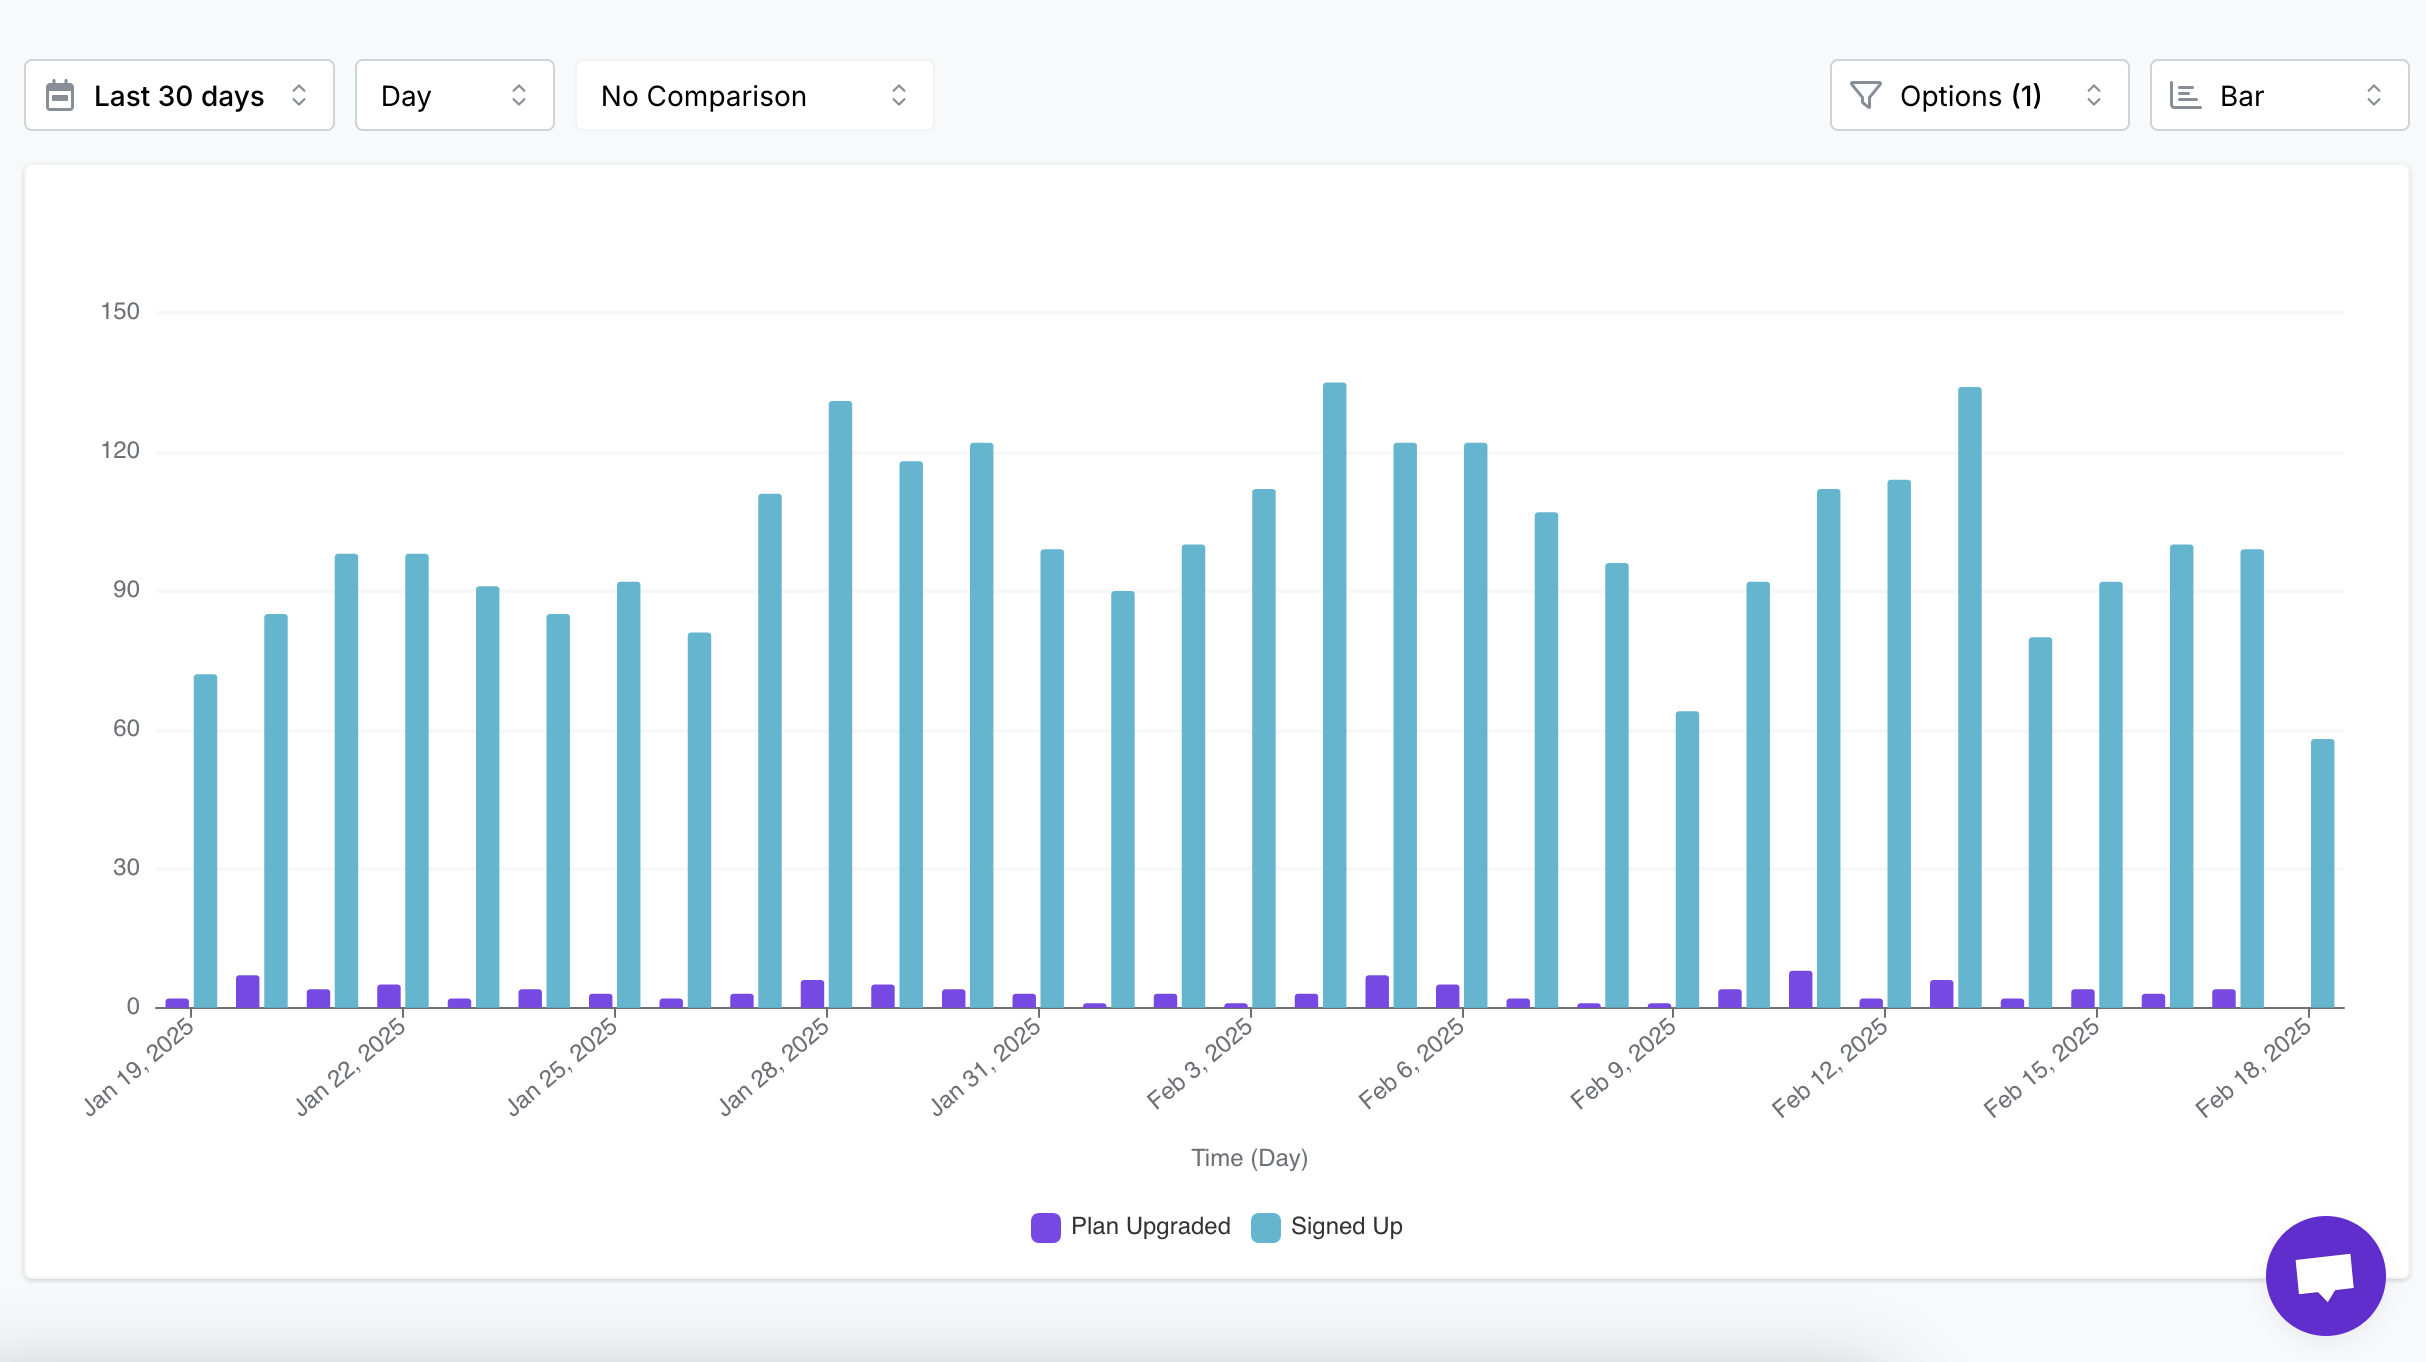Click the calendar icon in date range selector

click(x=60, y=96)
